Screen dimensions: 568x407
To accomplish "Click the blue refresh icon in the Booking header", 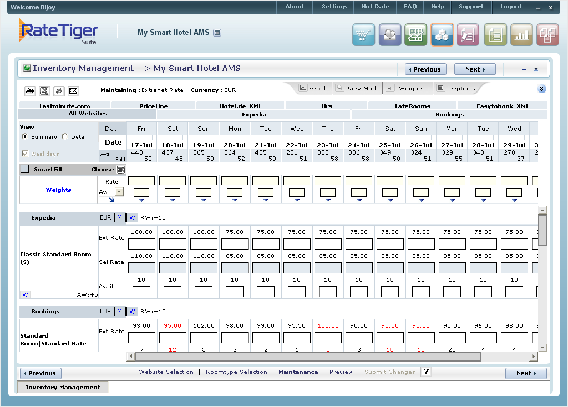I will (132, 311).
